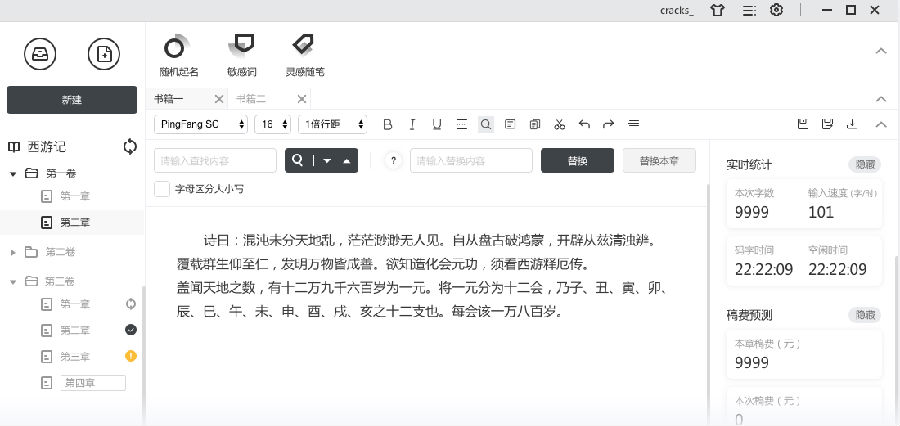Click the editor text paragraph area
The width and height of the screenshot is (900, 426).
point(422,276)
